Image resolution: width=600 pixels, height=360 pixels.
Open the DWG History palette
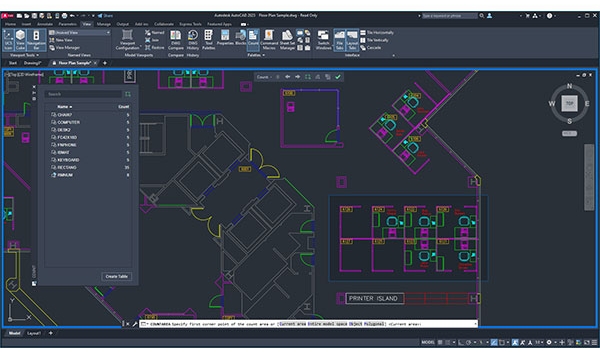pyautogui.click(x=193, y=40)
